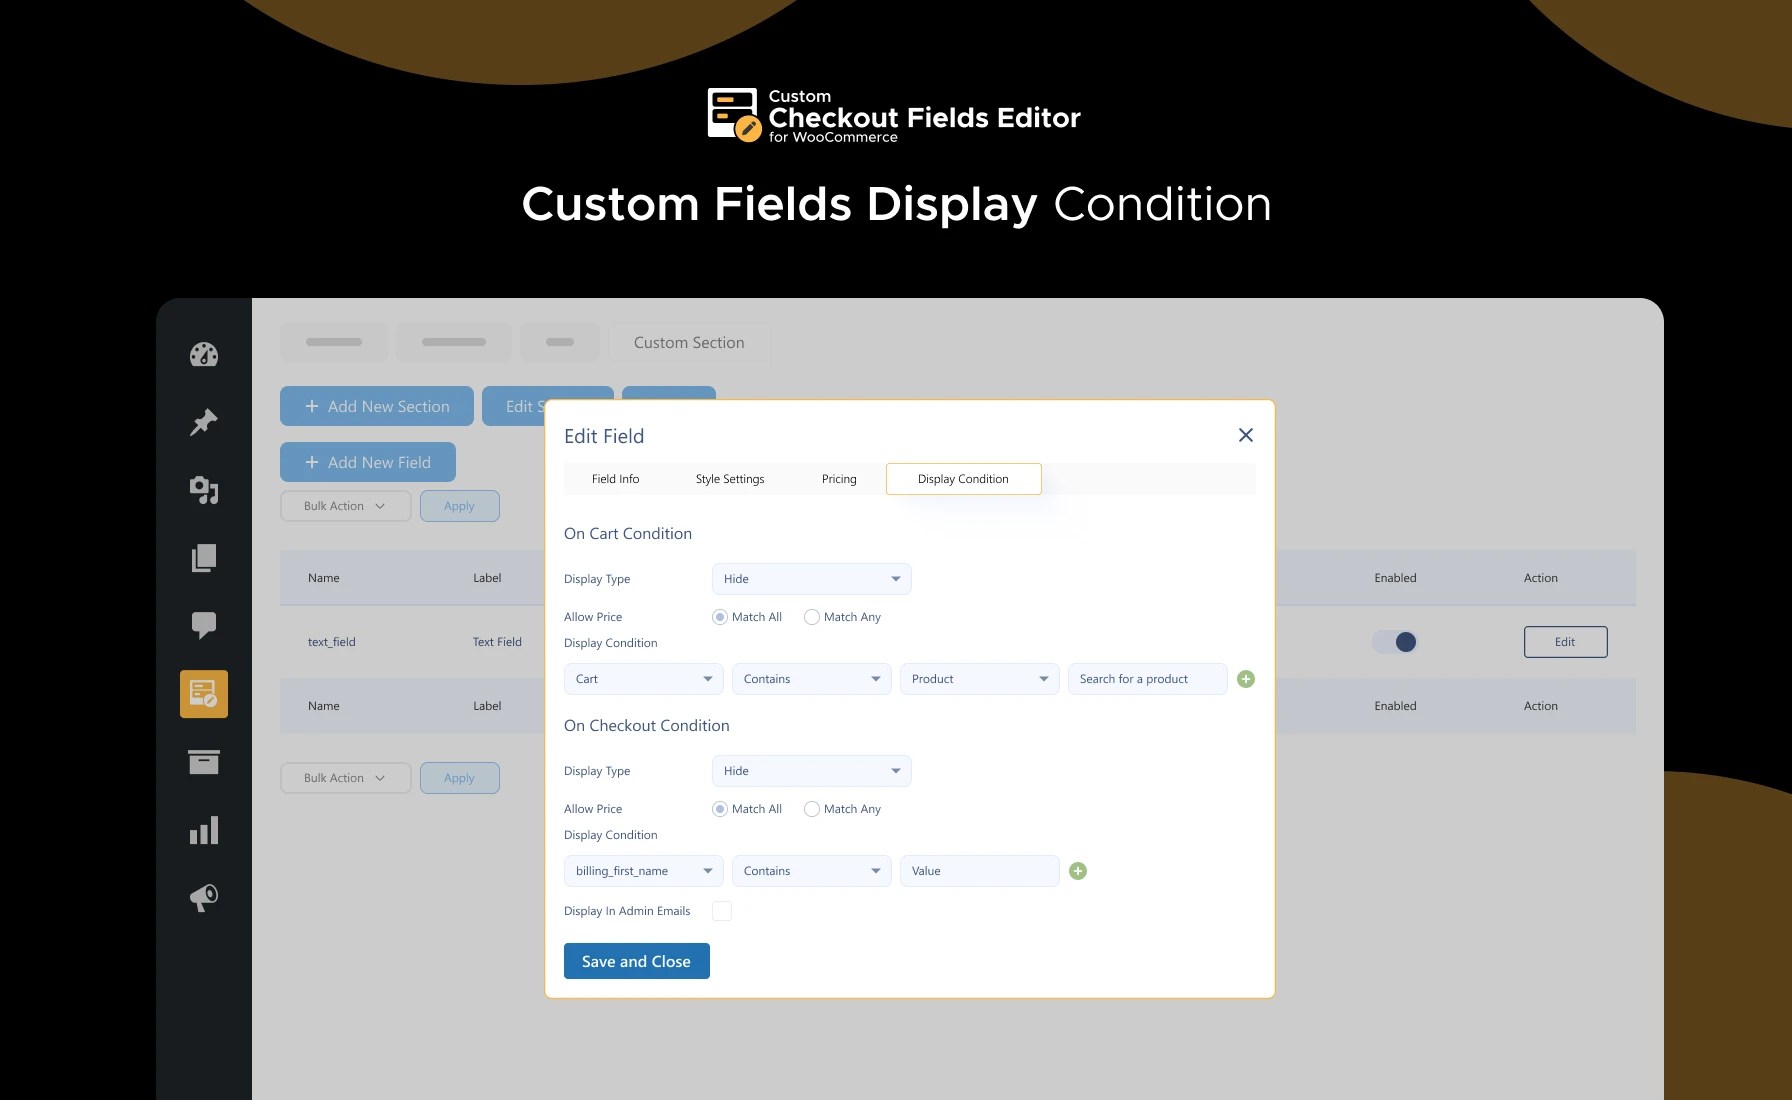Switch to the Pricing tab

pos(839,479)
